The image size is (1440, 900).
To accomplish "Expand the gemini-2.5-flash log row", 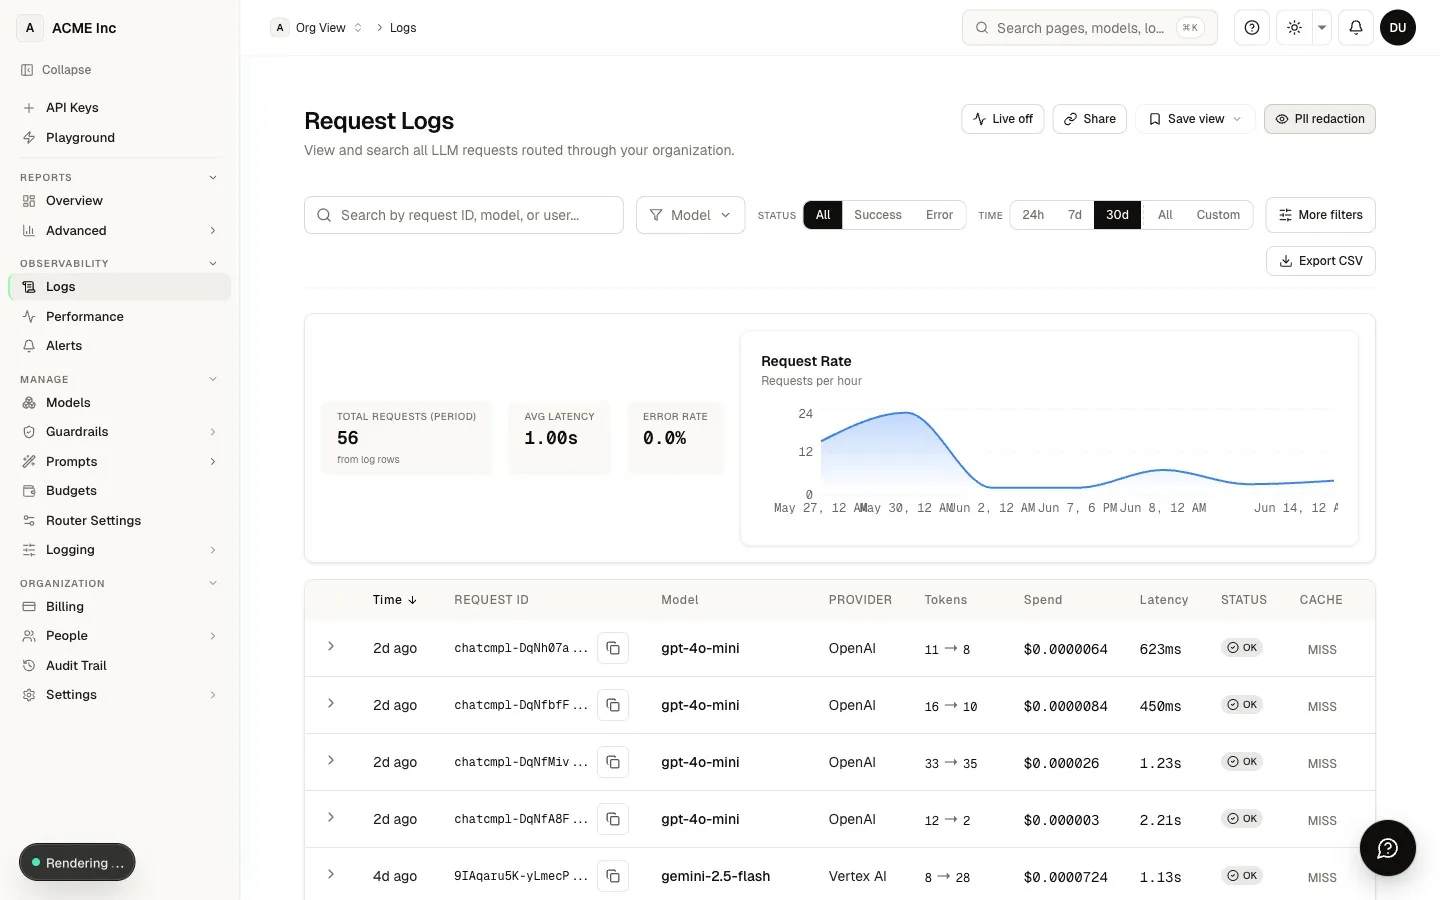I will click(331, 875).
